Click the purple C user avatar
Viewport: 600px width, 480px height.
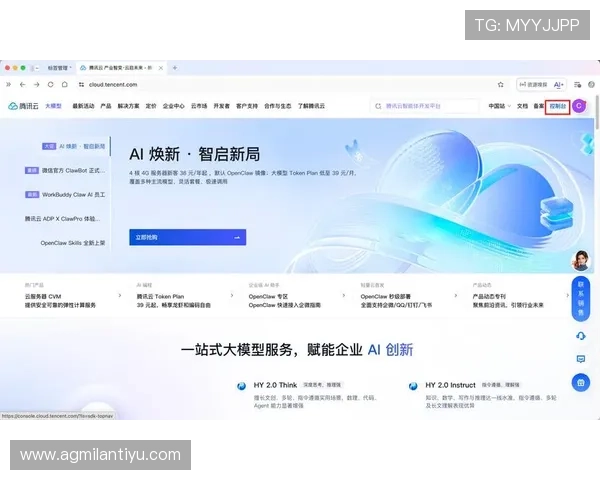(579, 106)
